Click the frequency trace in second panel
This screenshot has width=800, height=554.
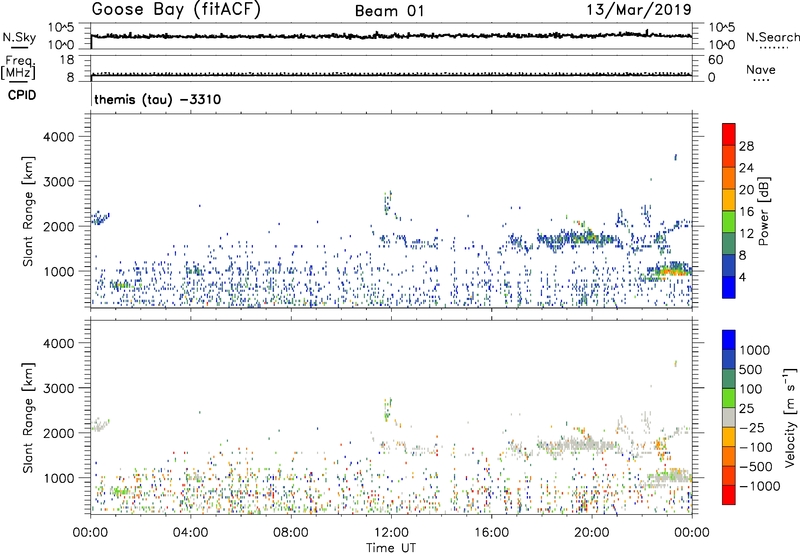[x=391, y=74]
